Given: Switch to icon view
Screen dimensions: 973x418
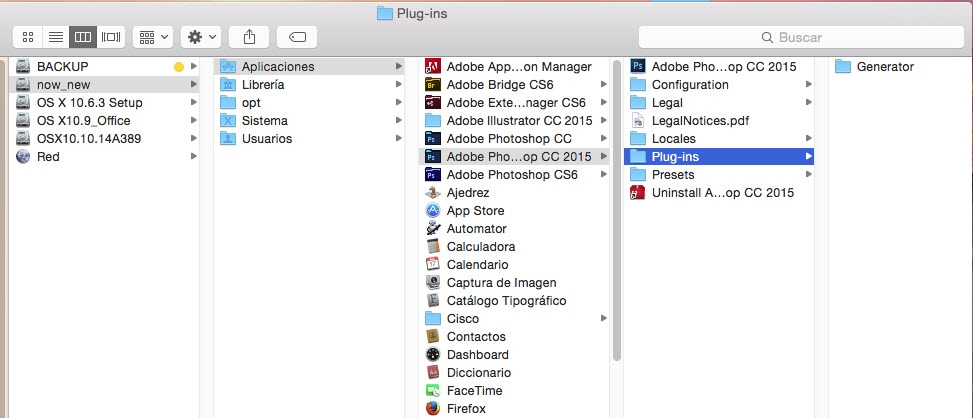Looking at the screenshot, I should click(x=28, y=37).
